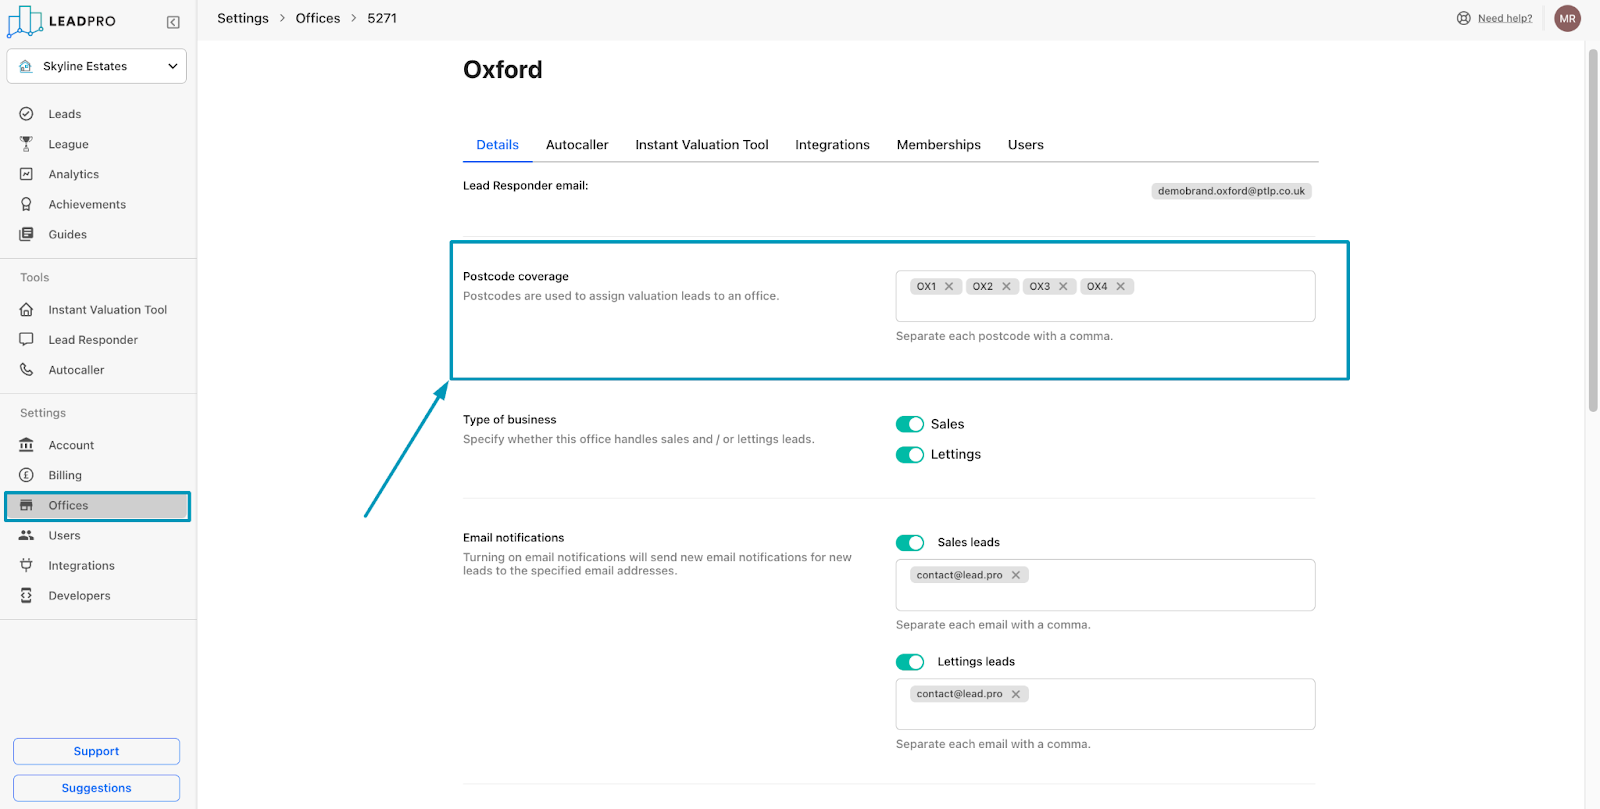1600x809 pixels.
Task: Open the Need help? link
Action: point(1504,18)
